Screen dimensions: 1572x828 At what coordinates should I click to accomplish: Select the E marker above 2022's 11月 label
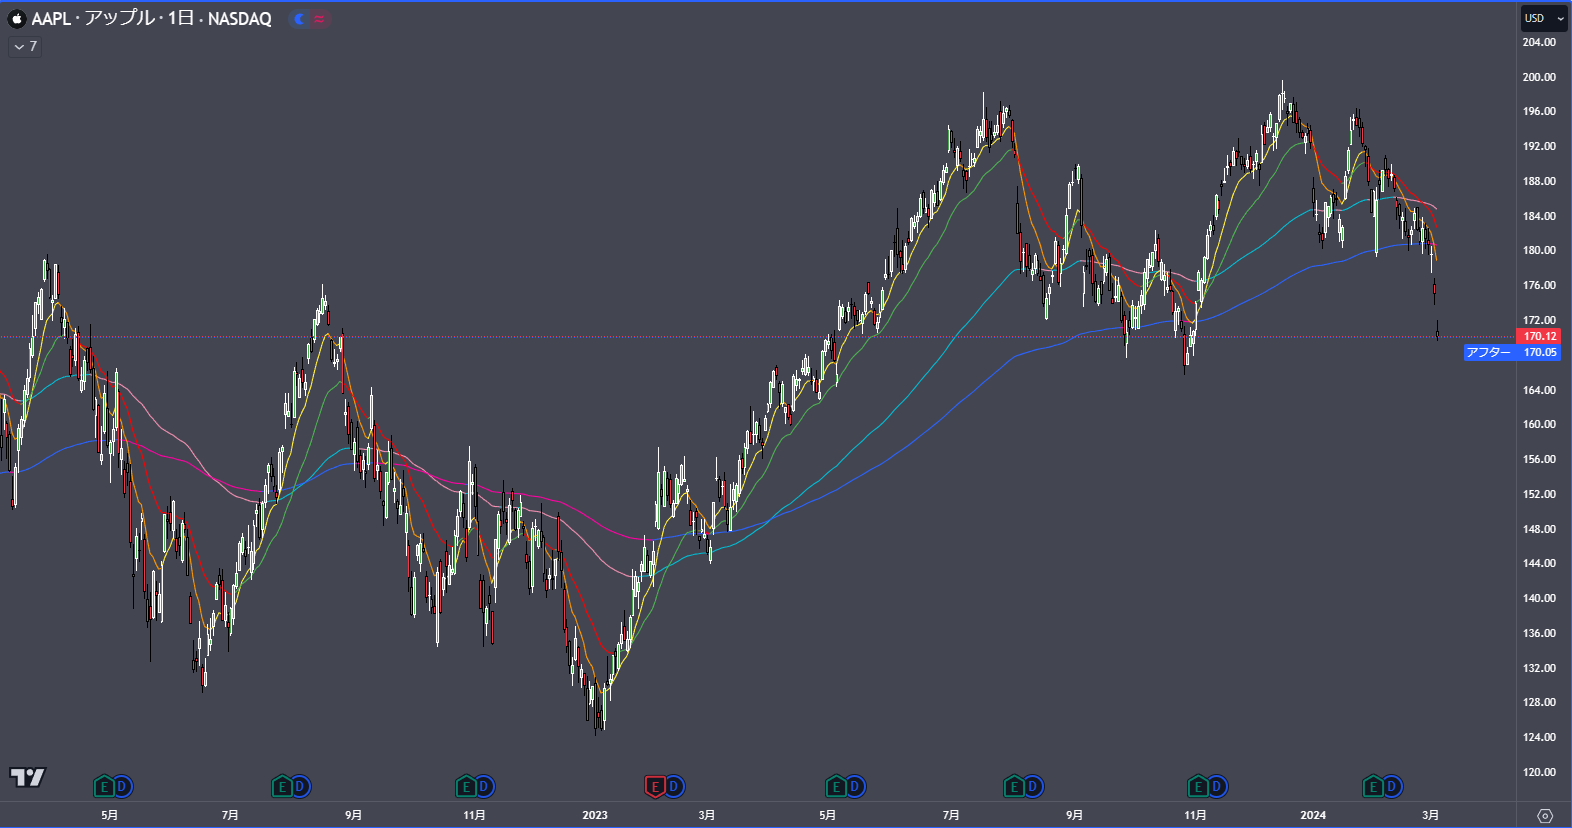(465, 787)
